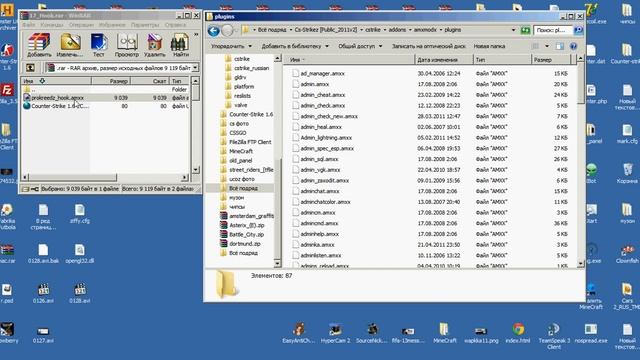Click the red FileZilla desktop icon

7,90
